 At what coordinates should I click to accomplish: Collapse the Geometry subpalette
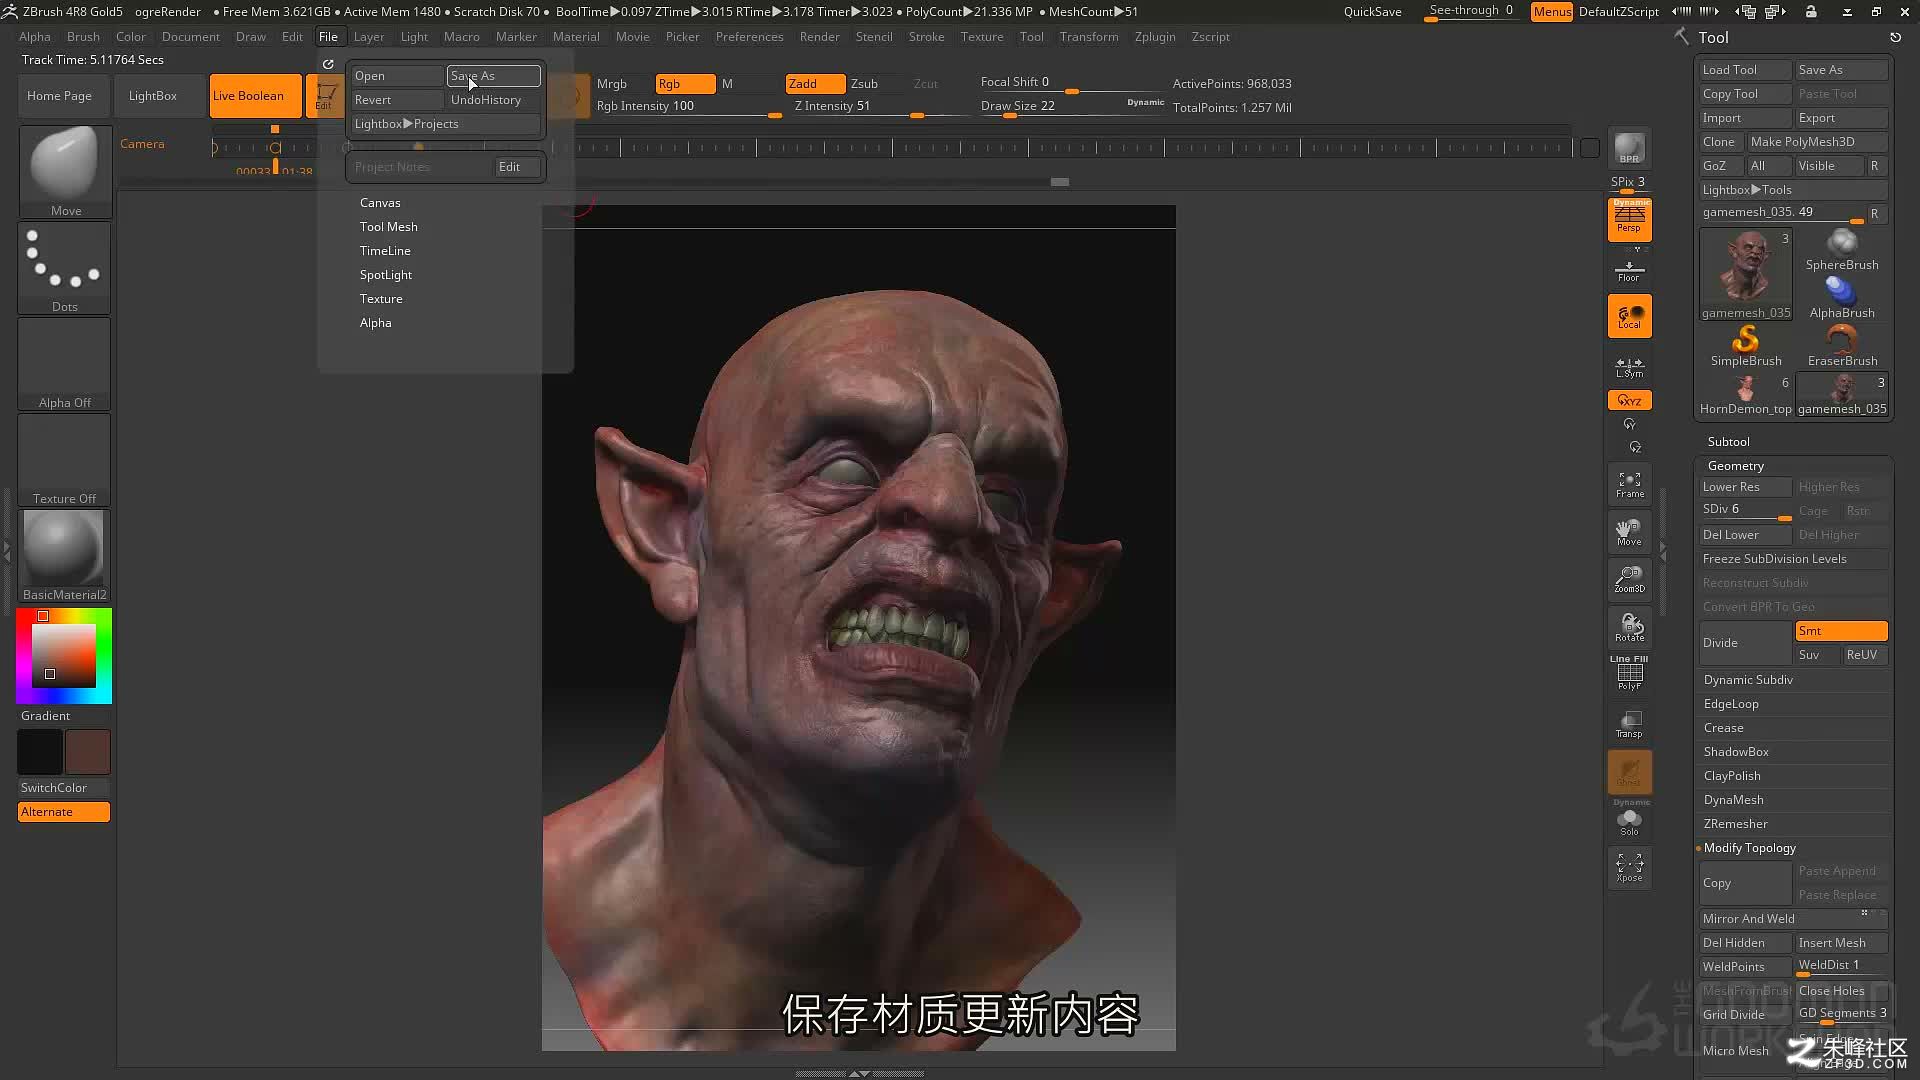point(1735,466)
